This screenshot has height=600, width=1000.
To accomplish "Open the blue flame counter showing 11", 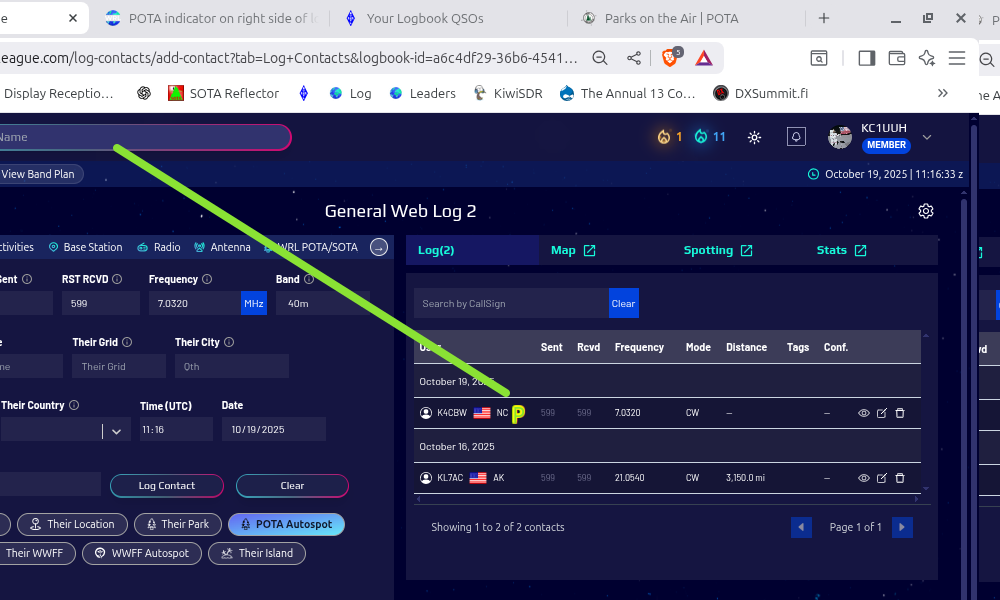I will click(x=710, y=136).
